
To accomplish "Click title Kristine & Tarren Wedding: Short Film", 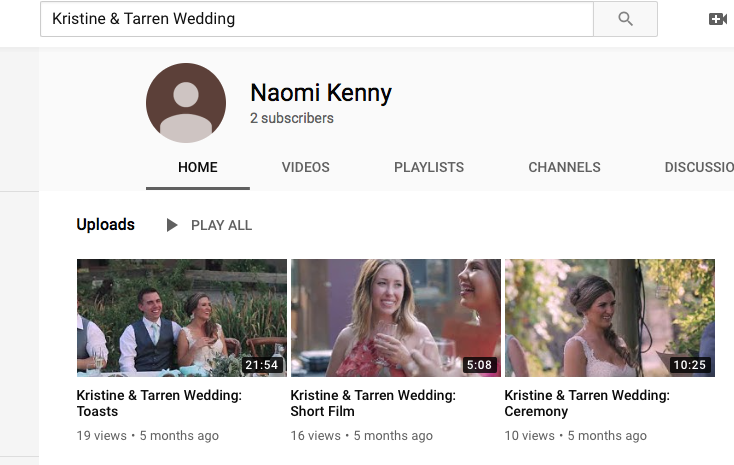I will (x=373, y=403).
